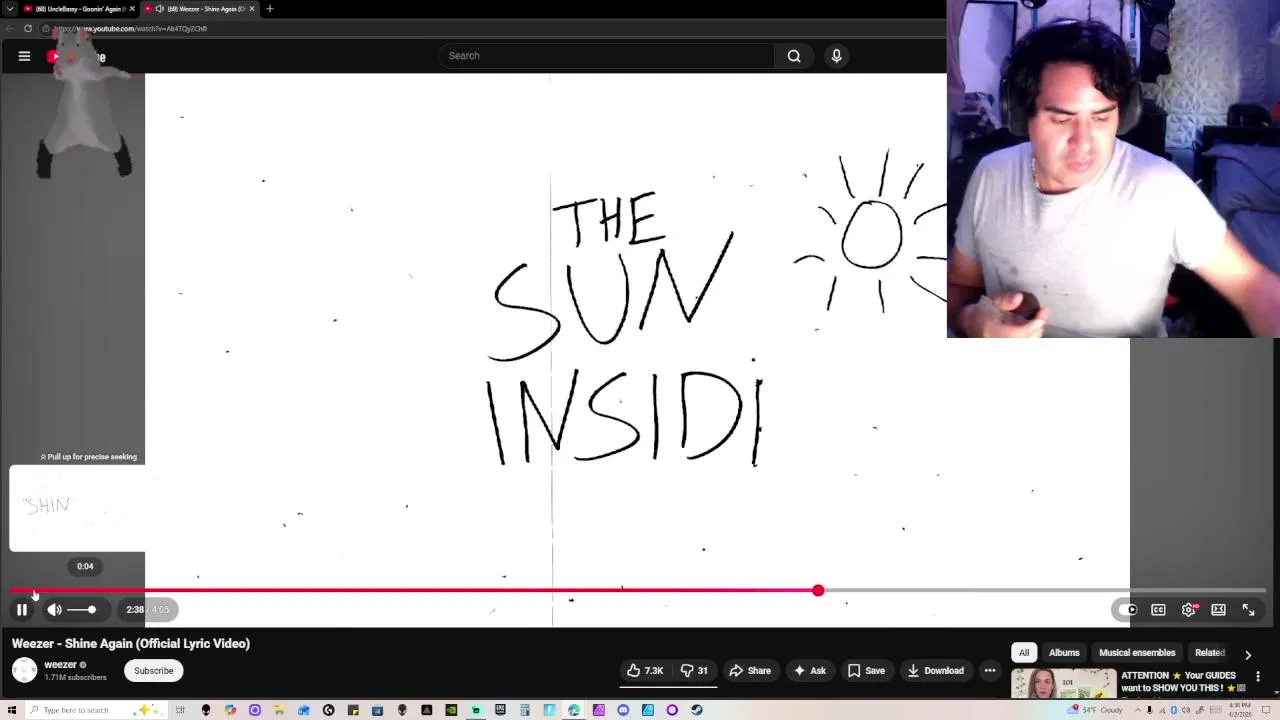Screen dimensions: 1280x720
Task: Mute the video using the speaker icon
Action: coord(54,609)
